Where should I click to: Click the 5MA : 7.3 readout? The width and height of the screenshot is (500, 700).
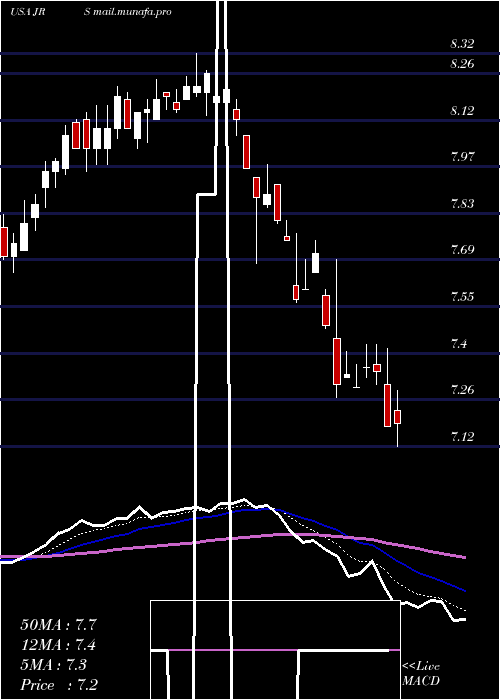point(54,665)
